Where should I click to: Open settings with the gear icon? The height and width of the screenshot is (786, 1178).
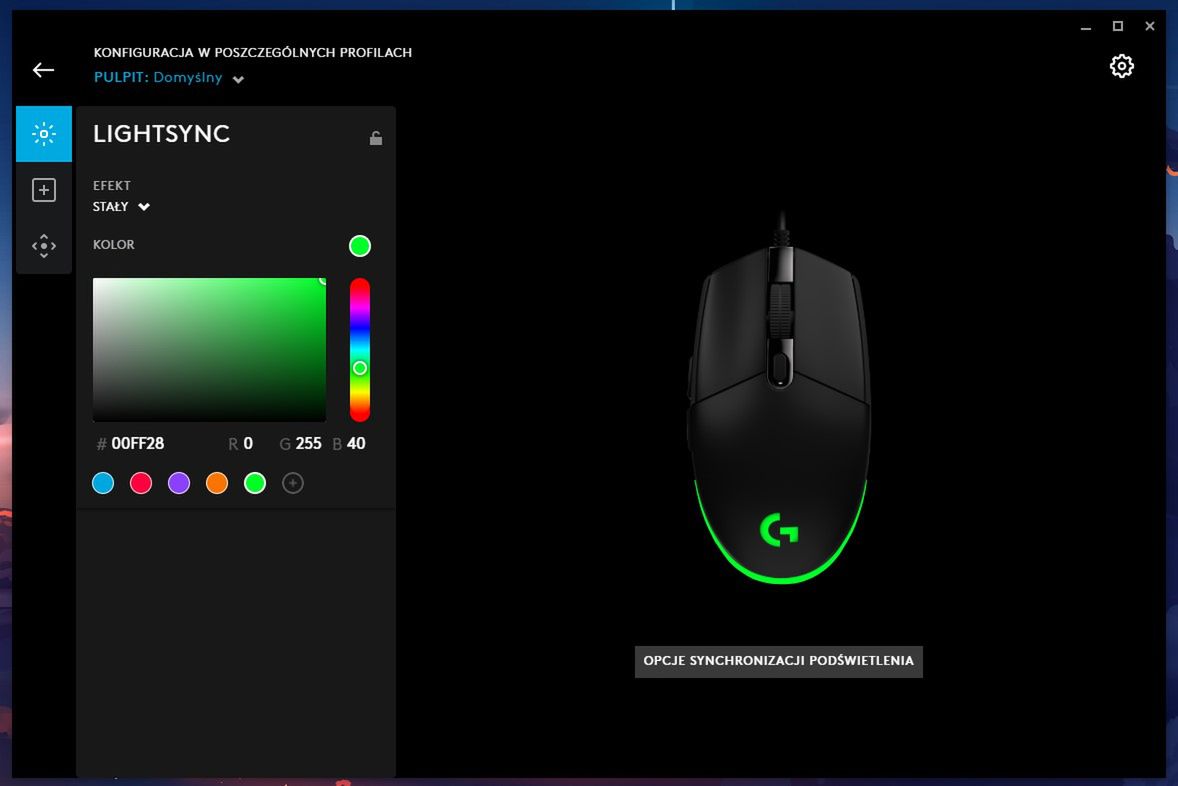coord(1121,66)
